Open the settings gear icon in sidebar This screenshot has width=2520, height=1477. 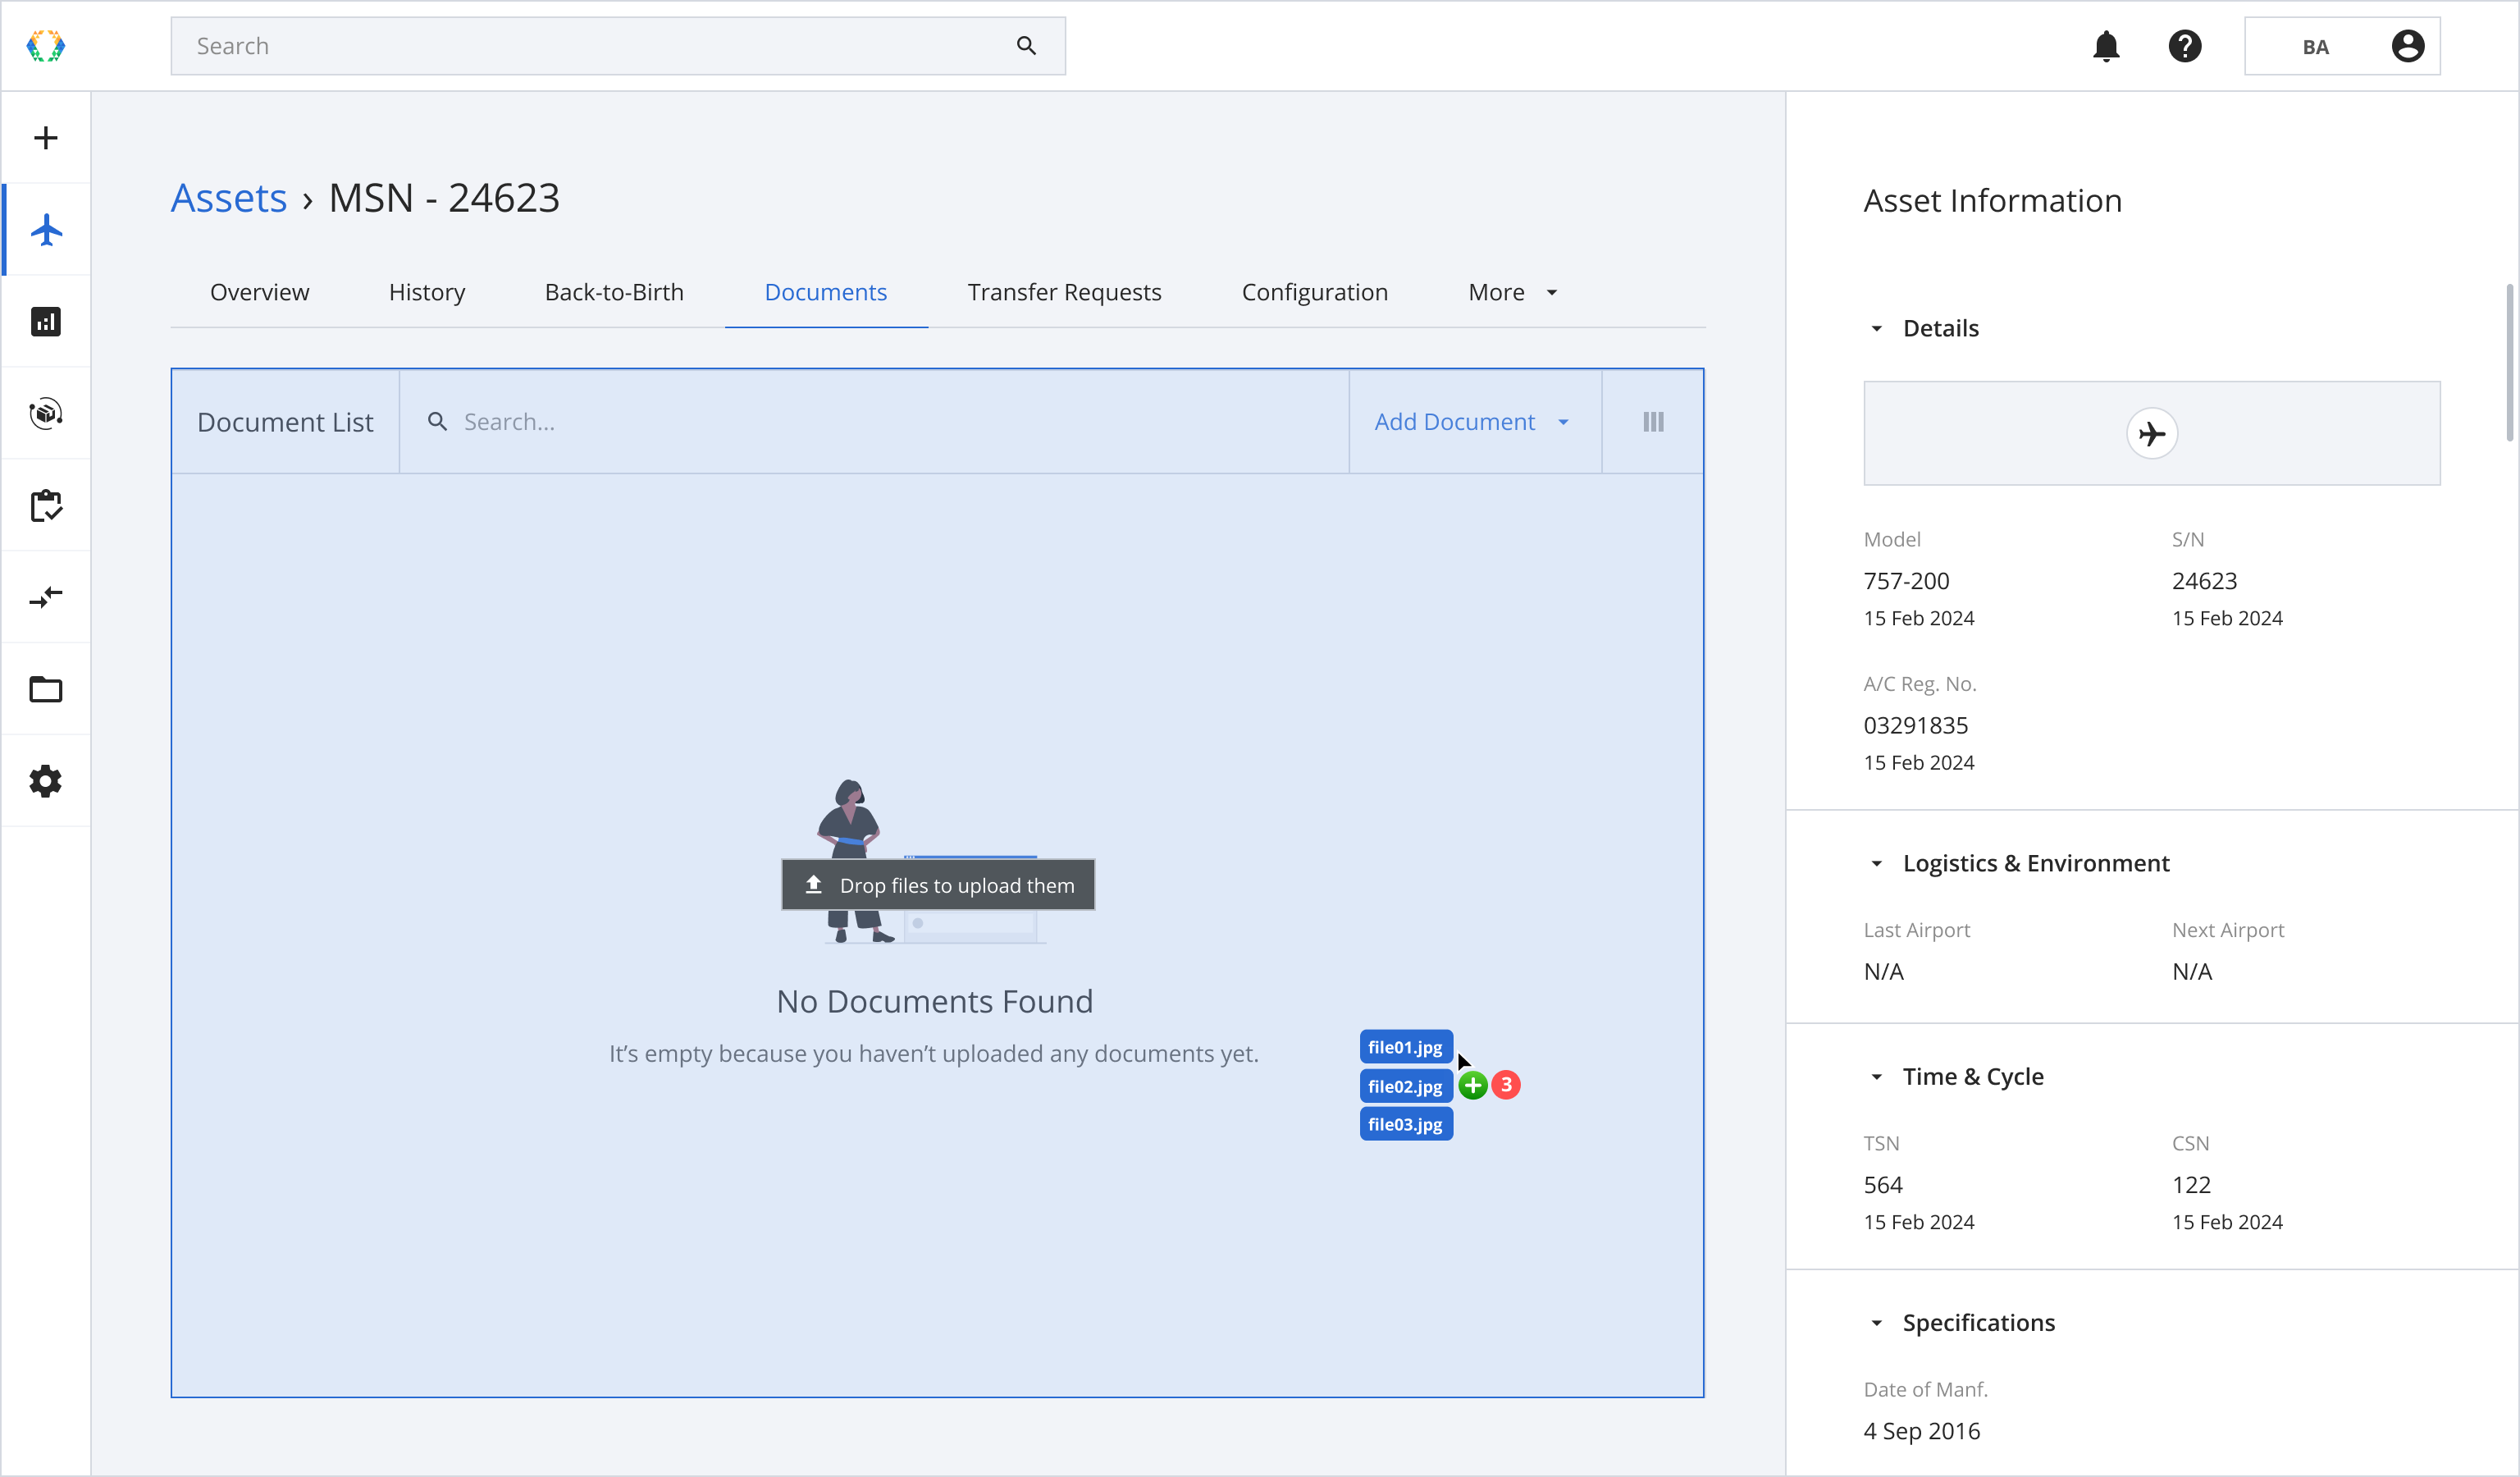point(46,782)
